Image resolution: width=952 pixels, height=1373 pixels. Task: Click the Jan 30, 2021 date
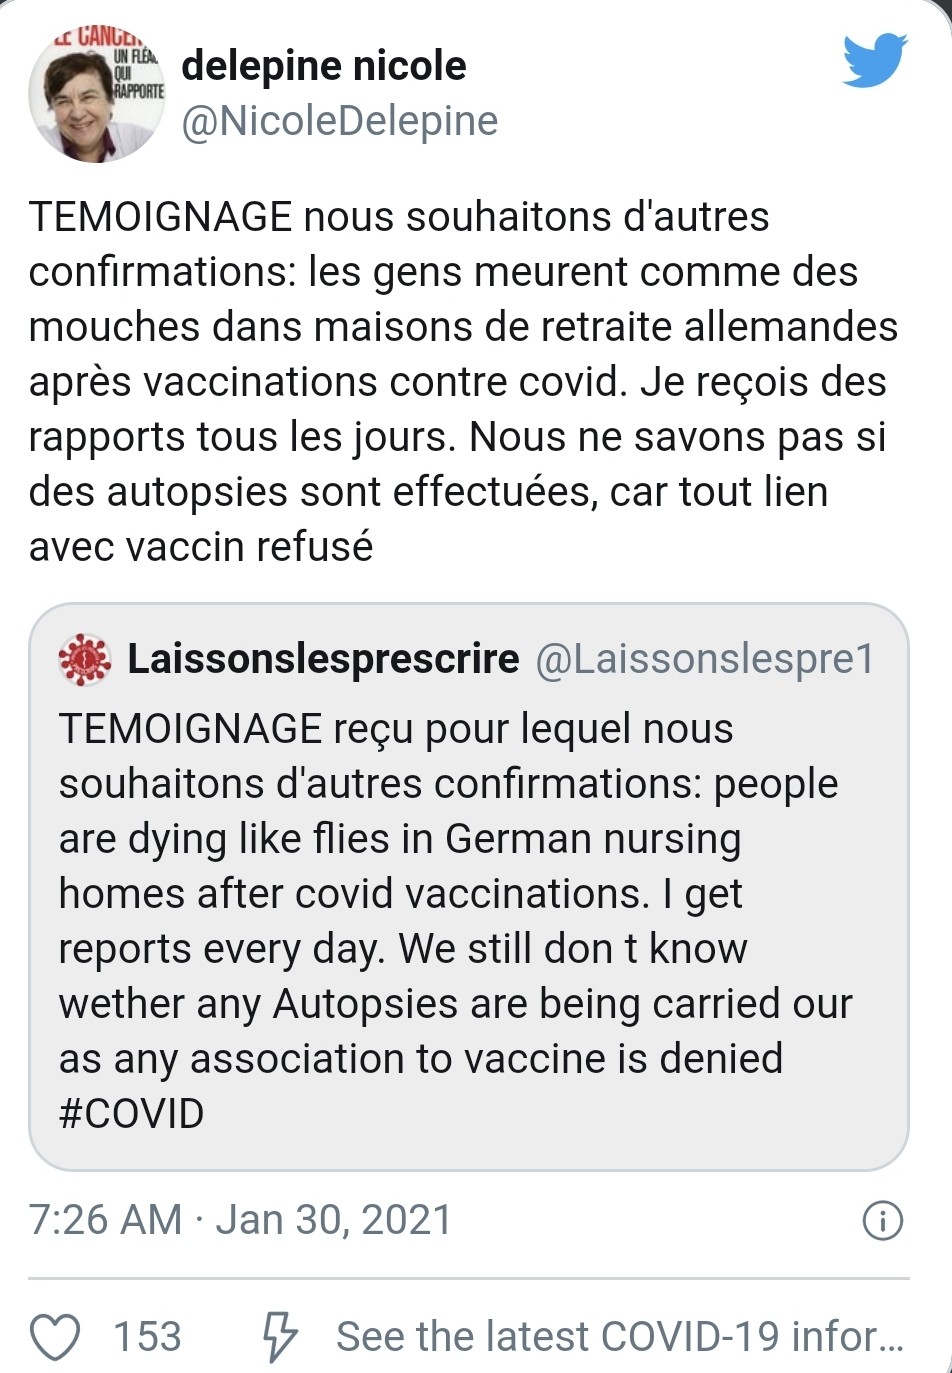pyautogui.click(x=334, y=1220)
